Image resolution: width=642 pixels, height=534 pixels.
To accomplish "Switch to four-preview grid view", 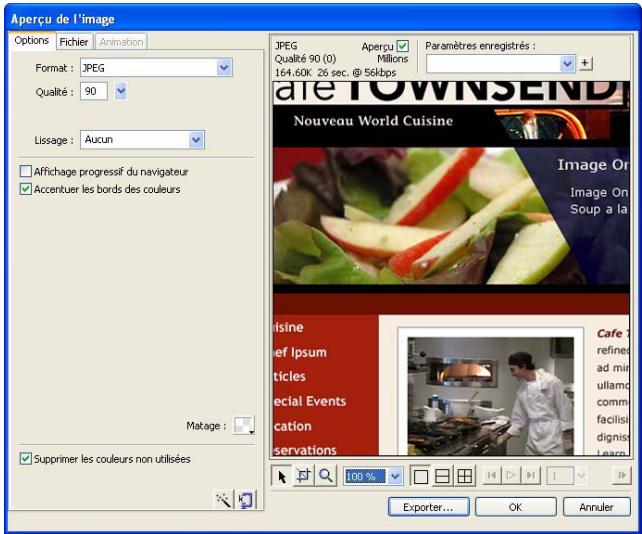I will pos(465,476).
